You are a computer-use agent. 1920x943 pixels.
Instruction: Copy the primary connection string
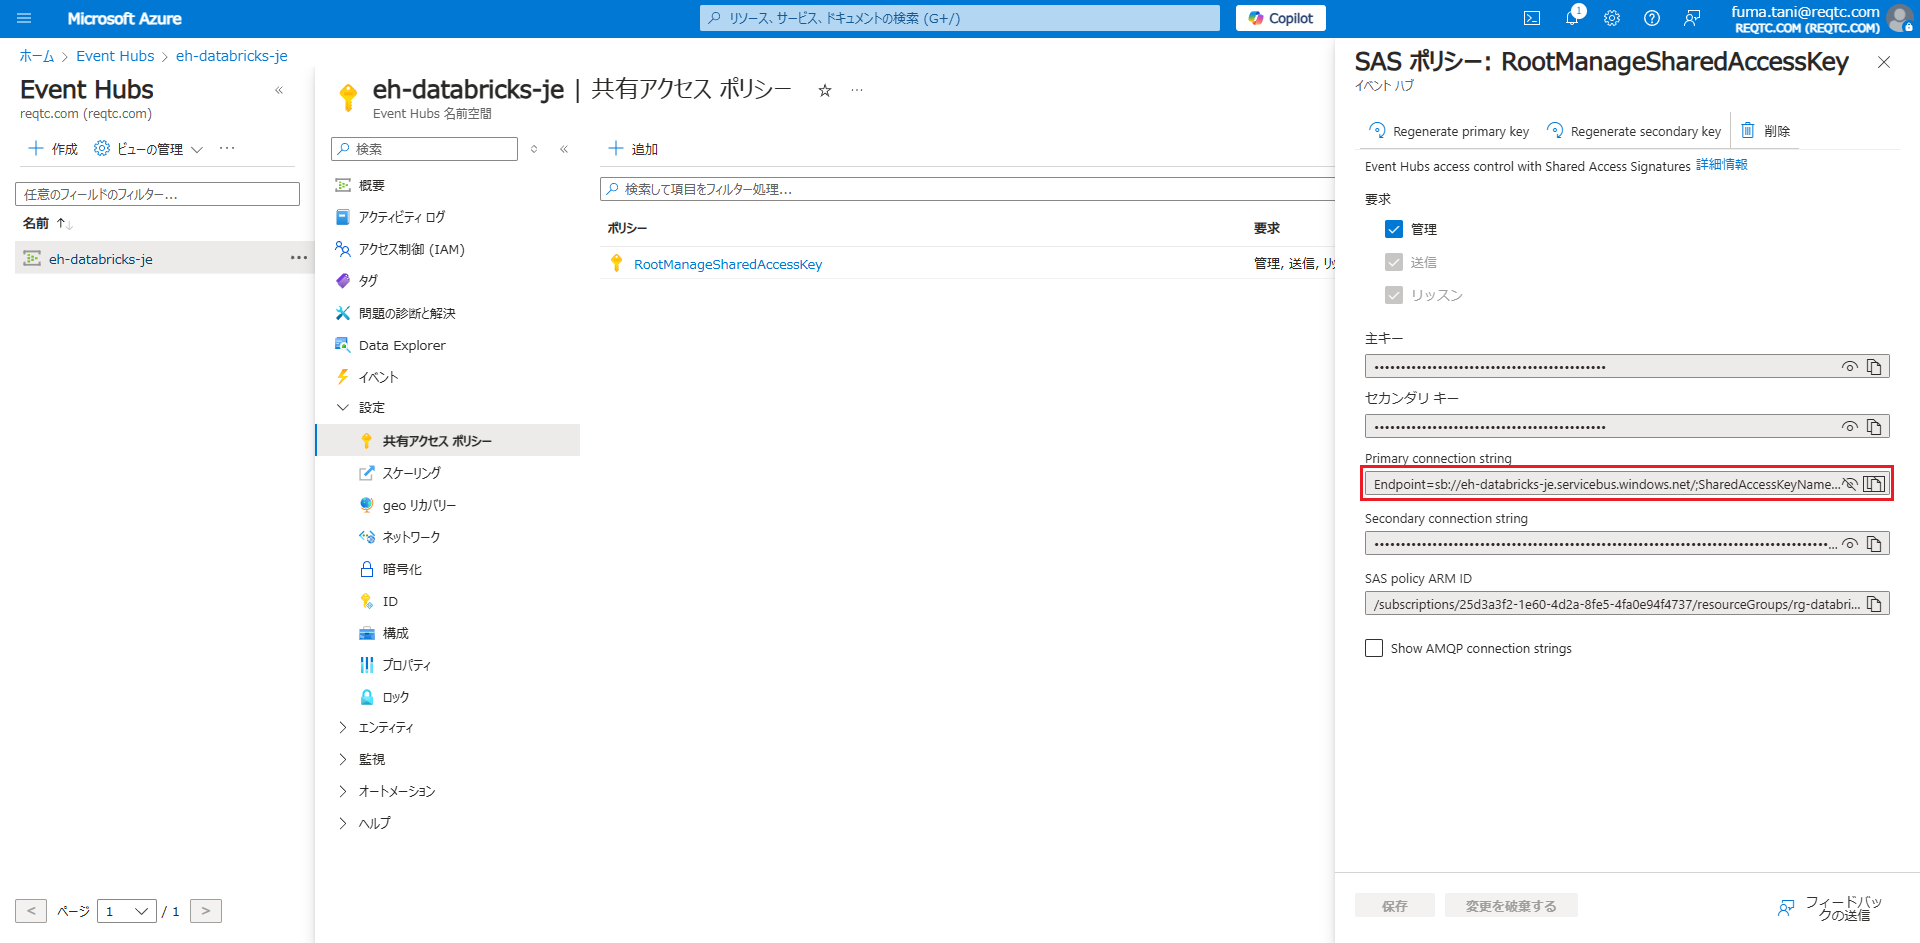[x=1875, y=483]
